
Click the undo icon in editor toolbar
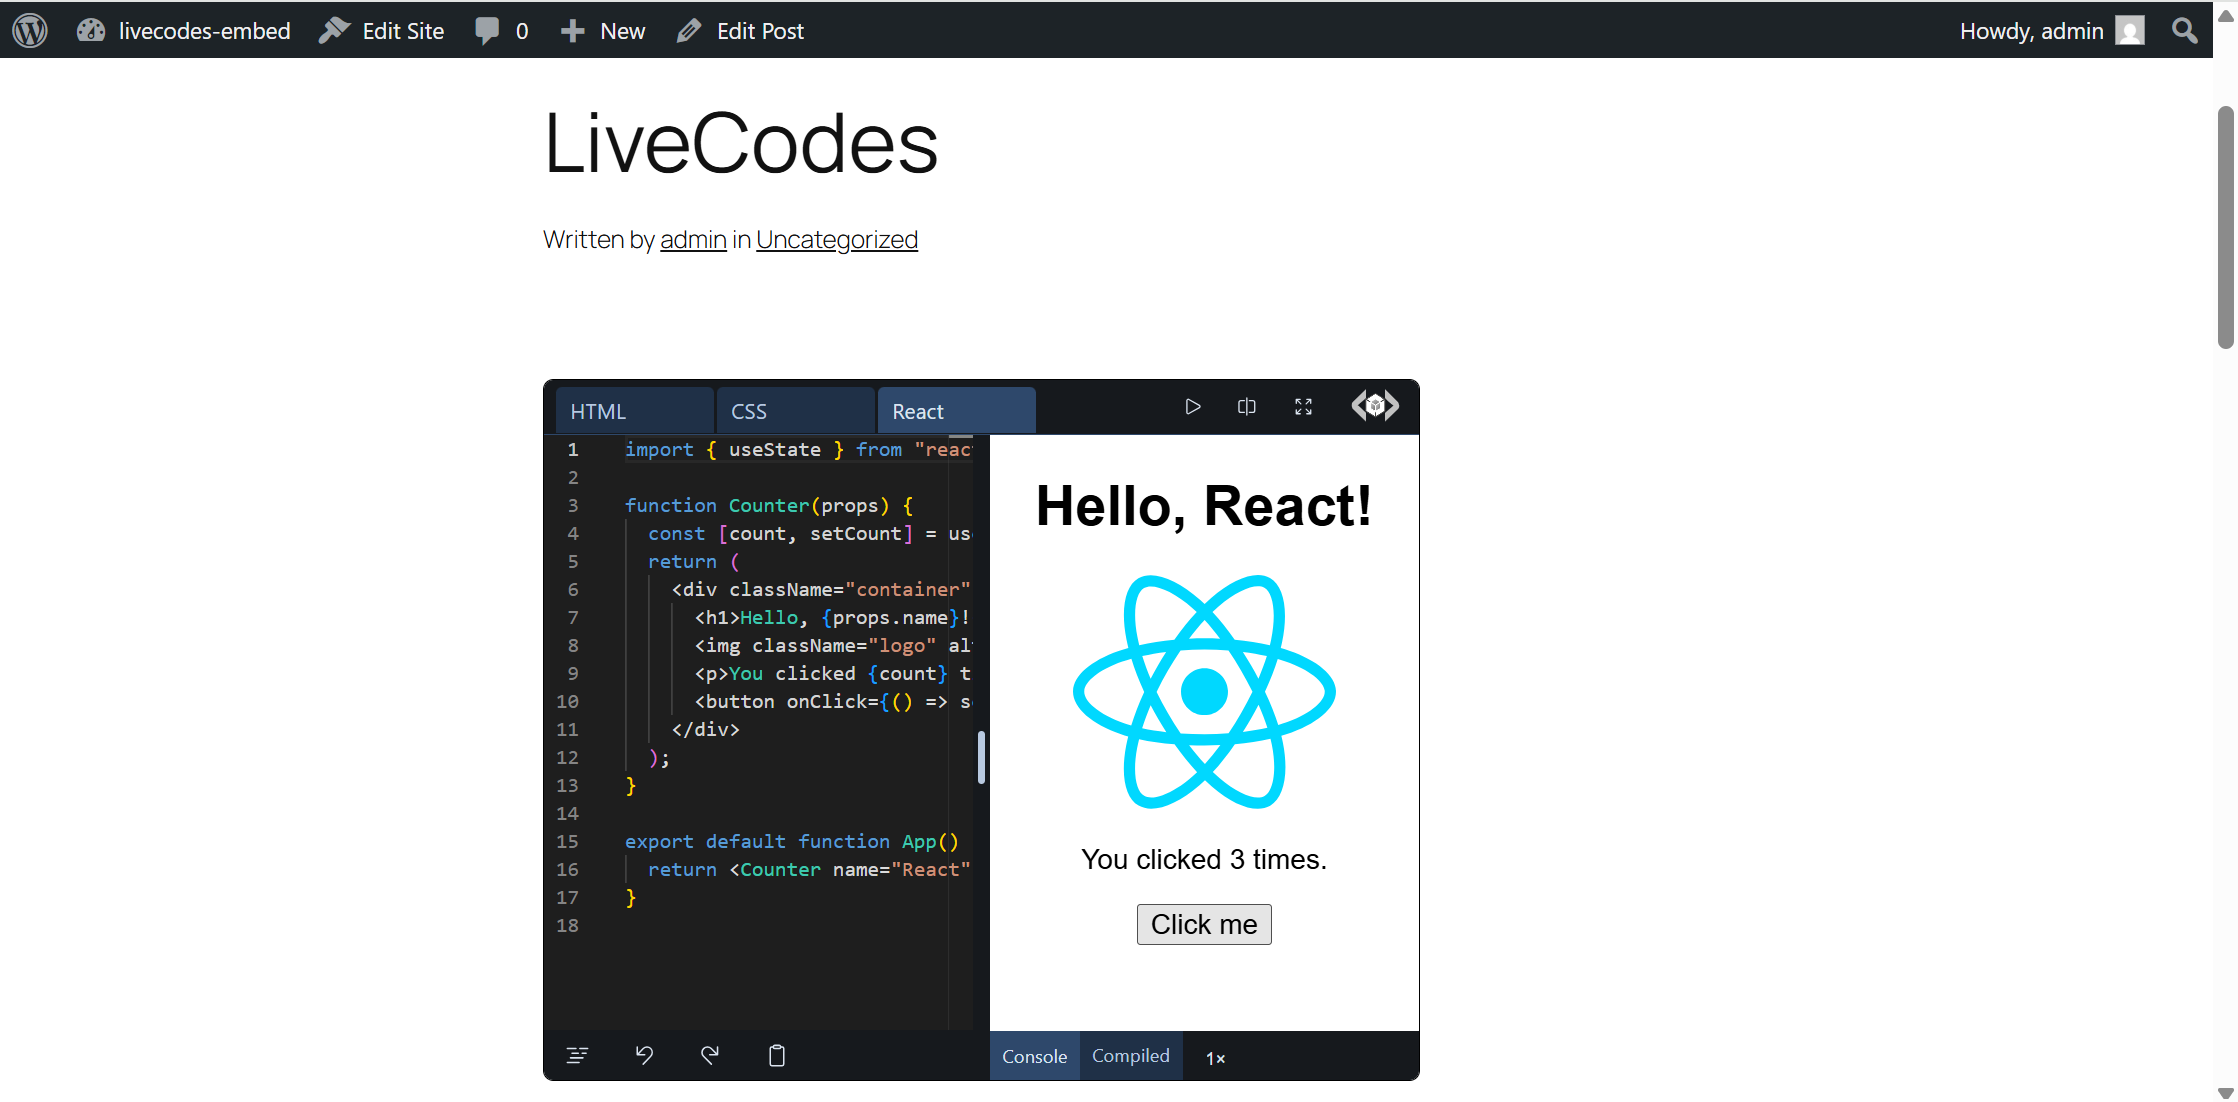(x=644, y=1055)
